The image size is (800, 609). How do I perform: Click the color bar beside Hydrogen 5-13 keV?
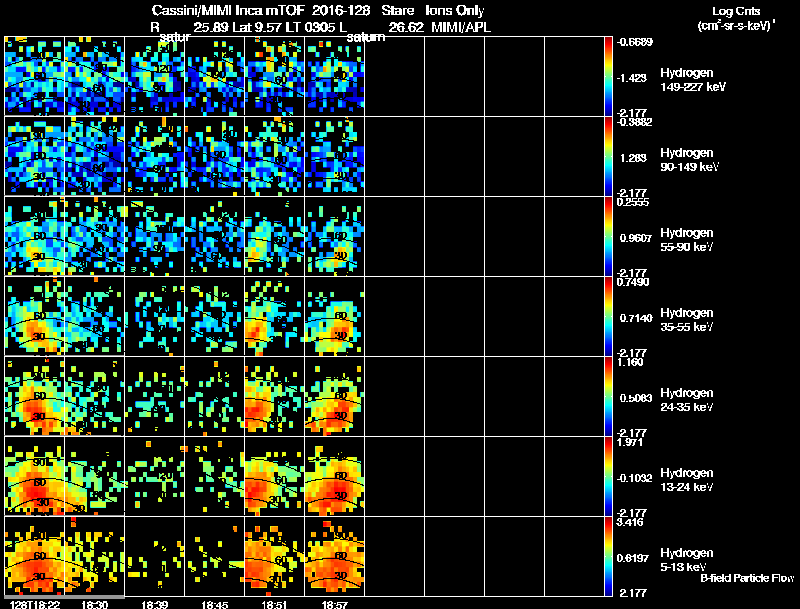(608, 556)
